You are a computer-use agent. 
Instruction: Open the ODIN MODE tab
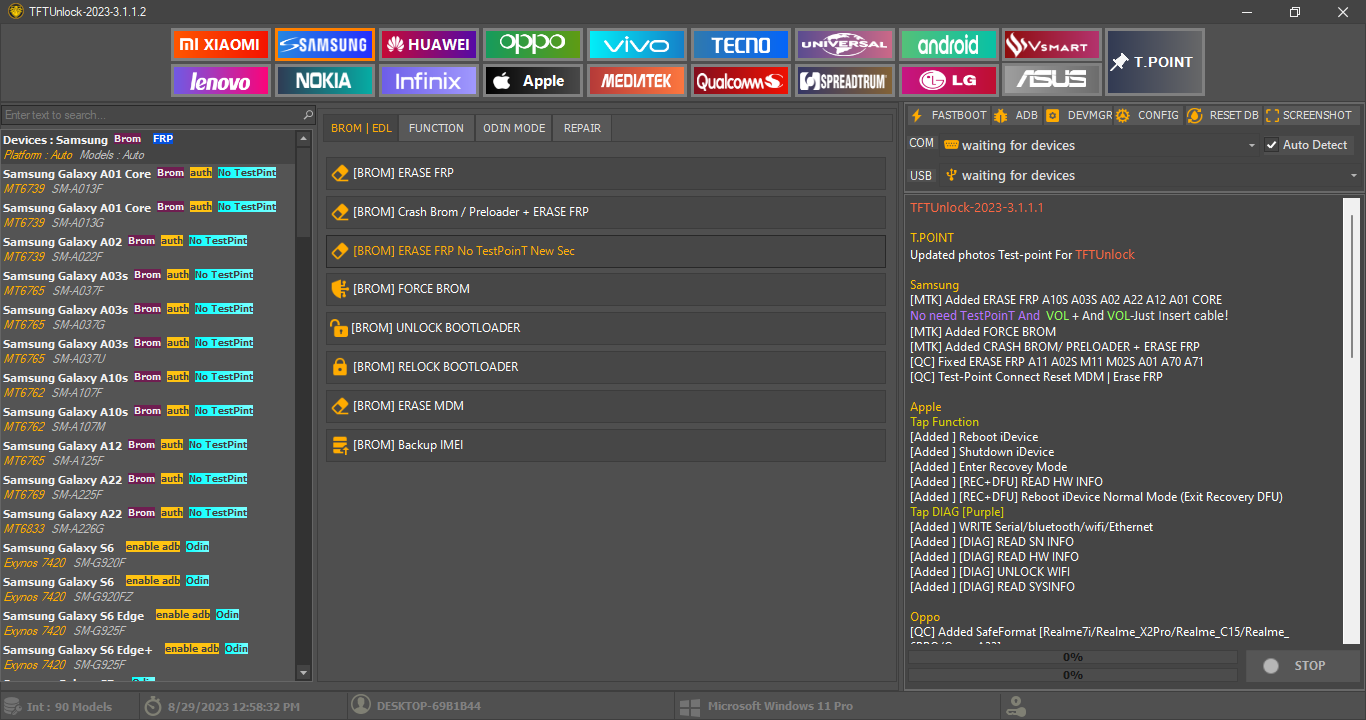514,128
